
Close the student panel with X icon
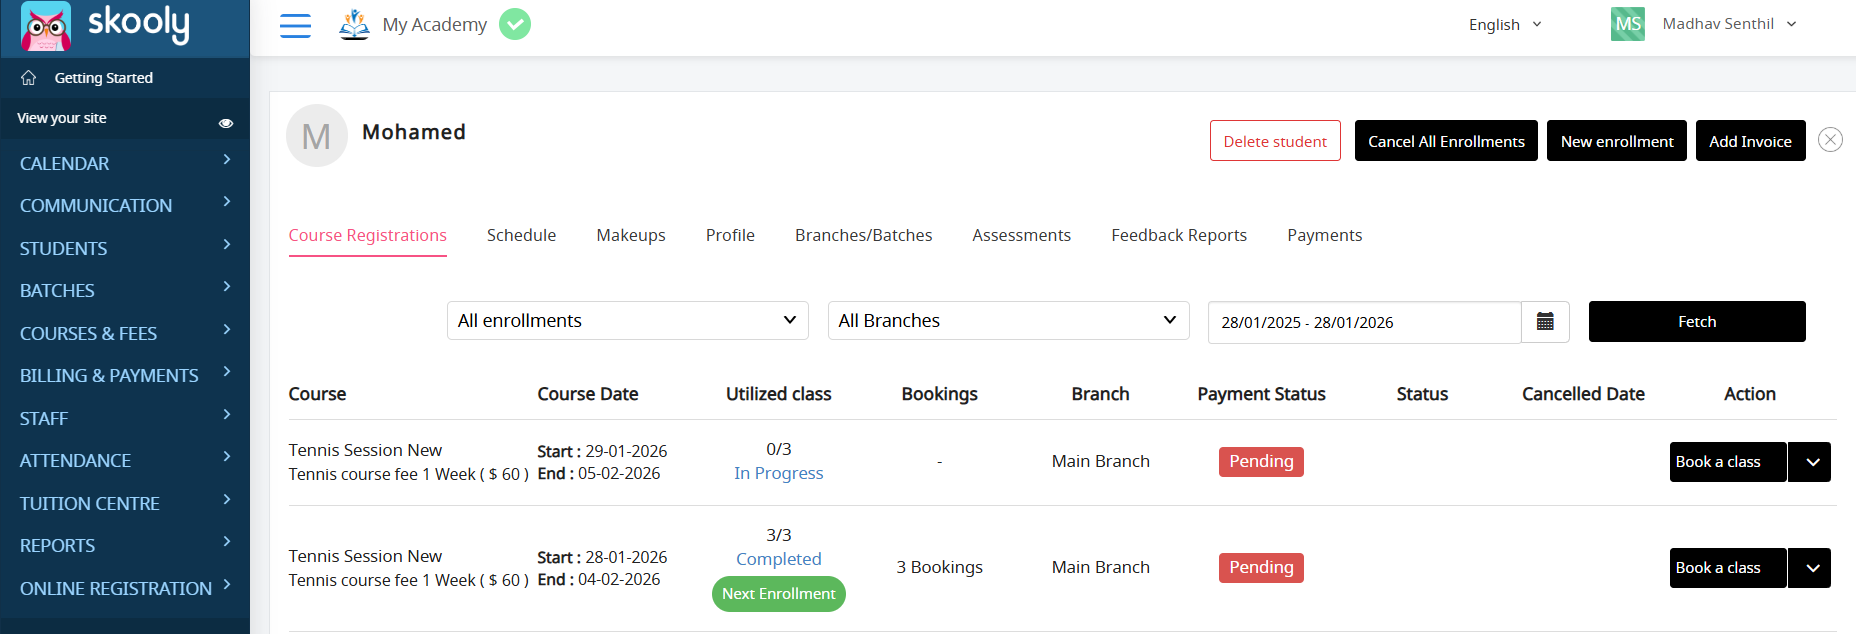1830,140
